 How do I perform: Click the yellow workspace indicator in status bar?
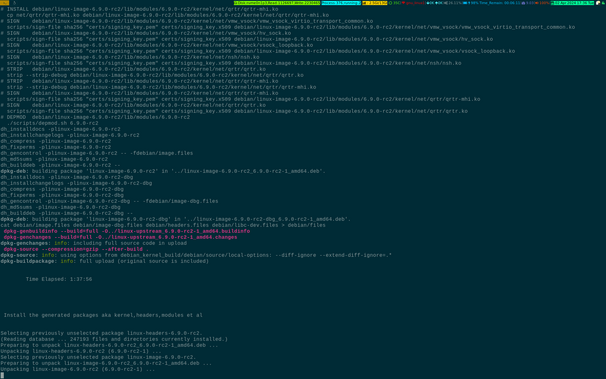click(4, 3)
